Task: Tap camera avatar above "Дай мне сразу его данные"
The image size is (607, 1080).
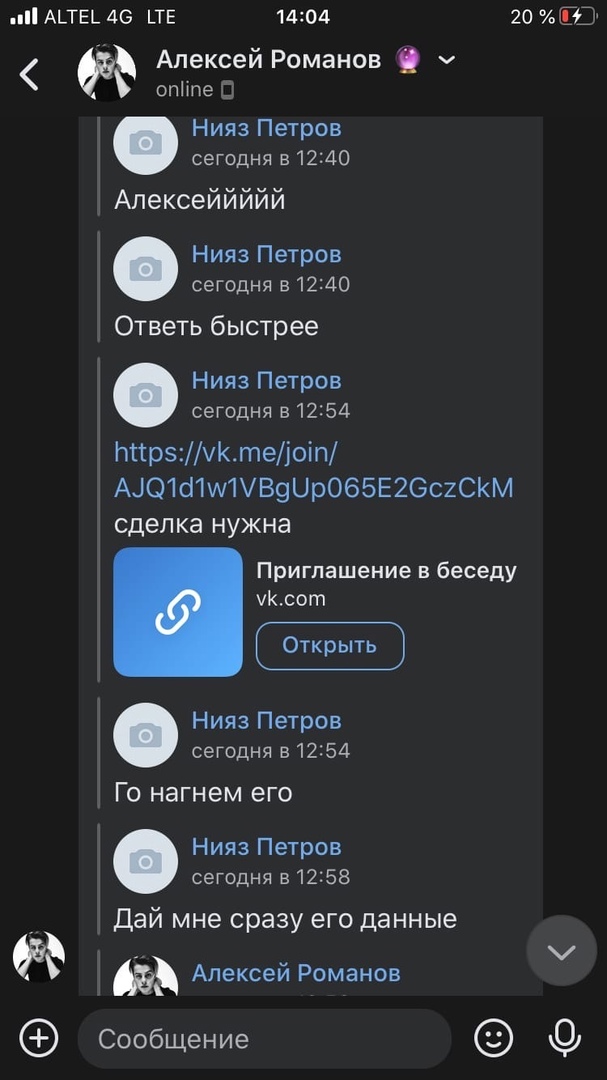Action: pyautogui.click(x=146, y=861)
